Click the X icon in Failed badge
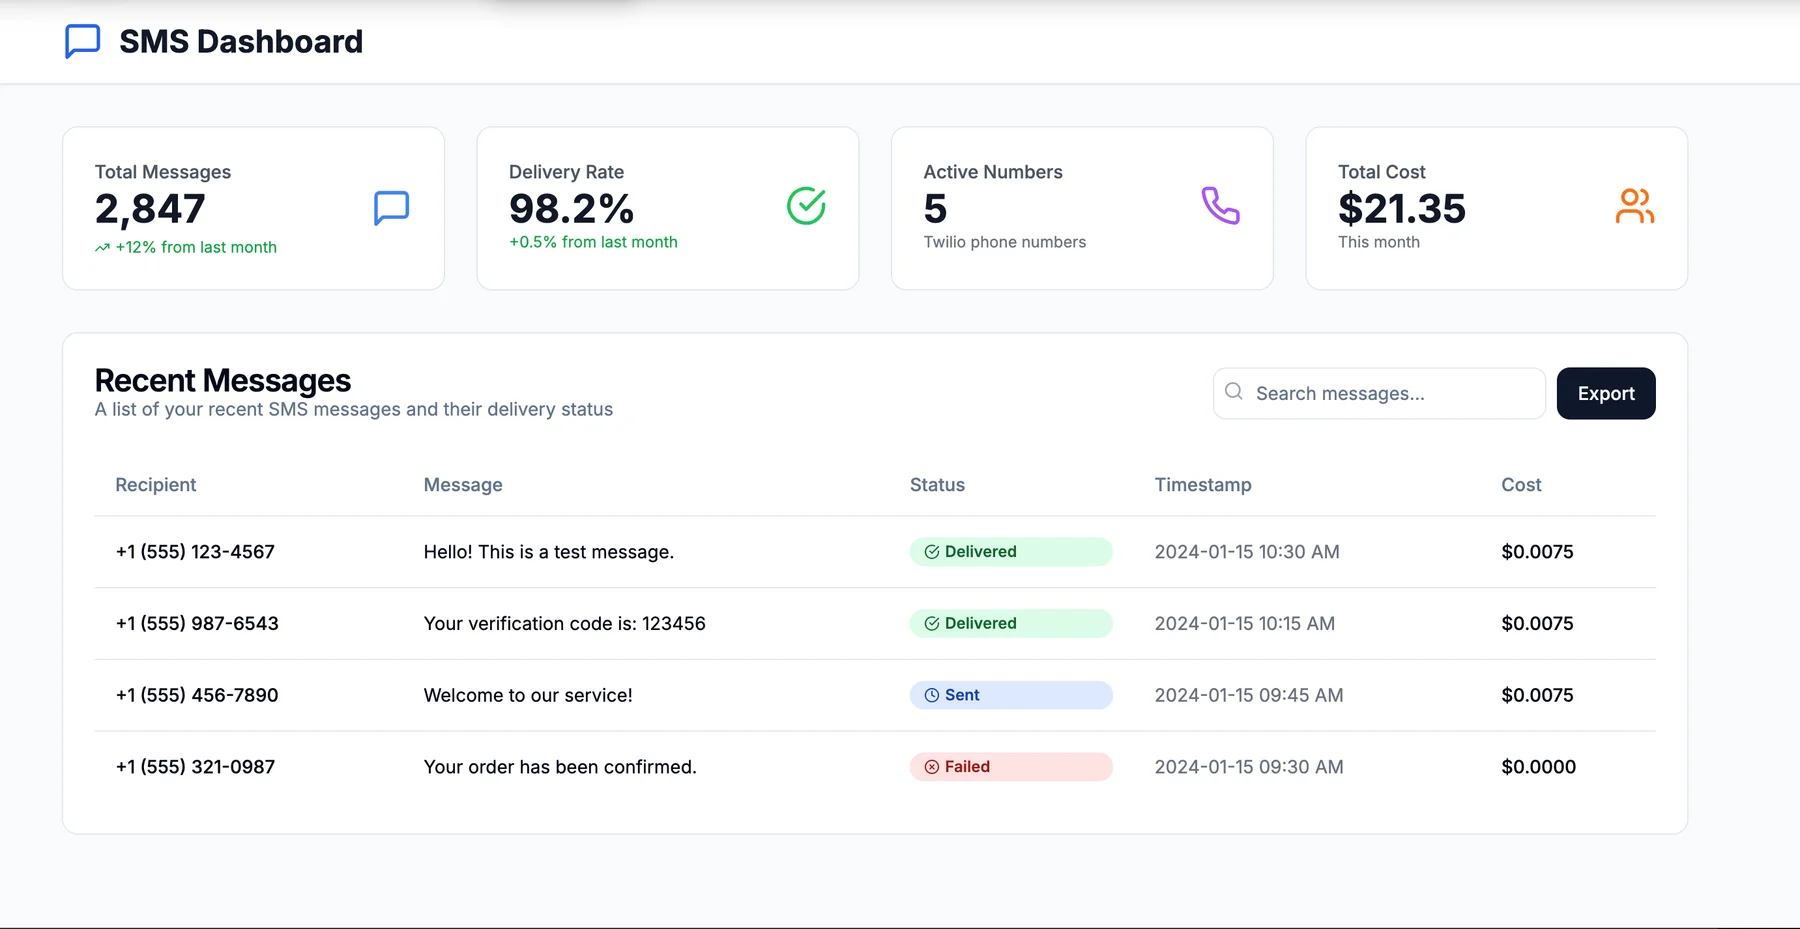Image resolution: width=1800 pixels, height=929 pixels. pyautogui.click(x=931, y=767)
